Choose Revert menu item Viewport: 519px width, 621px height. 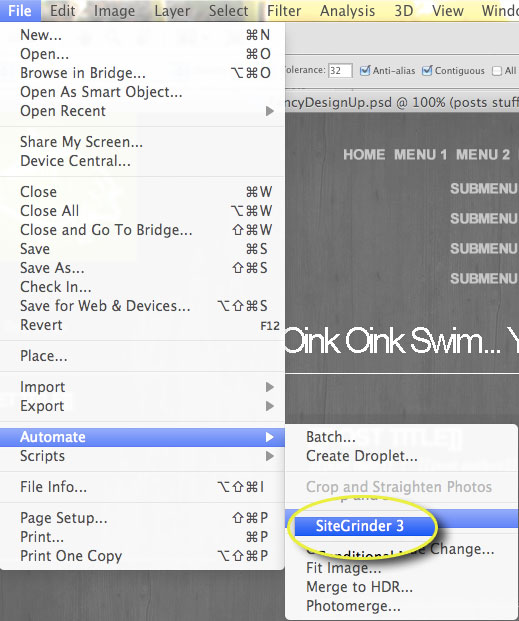click(142, 325)
